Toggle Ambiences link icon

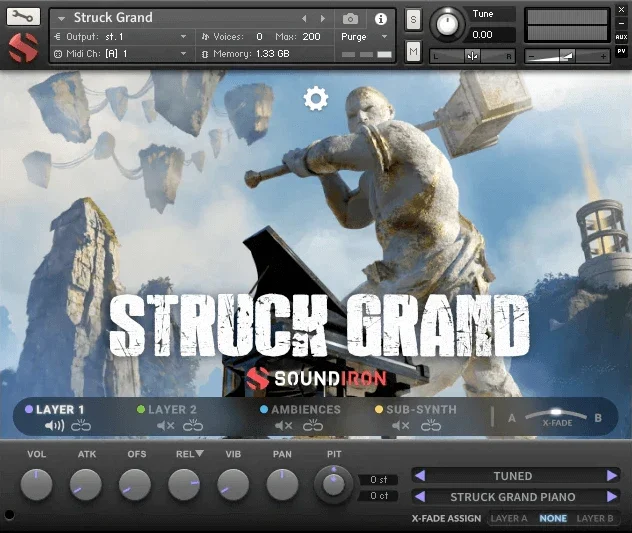coord(313,426)
